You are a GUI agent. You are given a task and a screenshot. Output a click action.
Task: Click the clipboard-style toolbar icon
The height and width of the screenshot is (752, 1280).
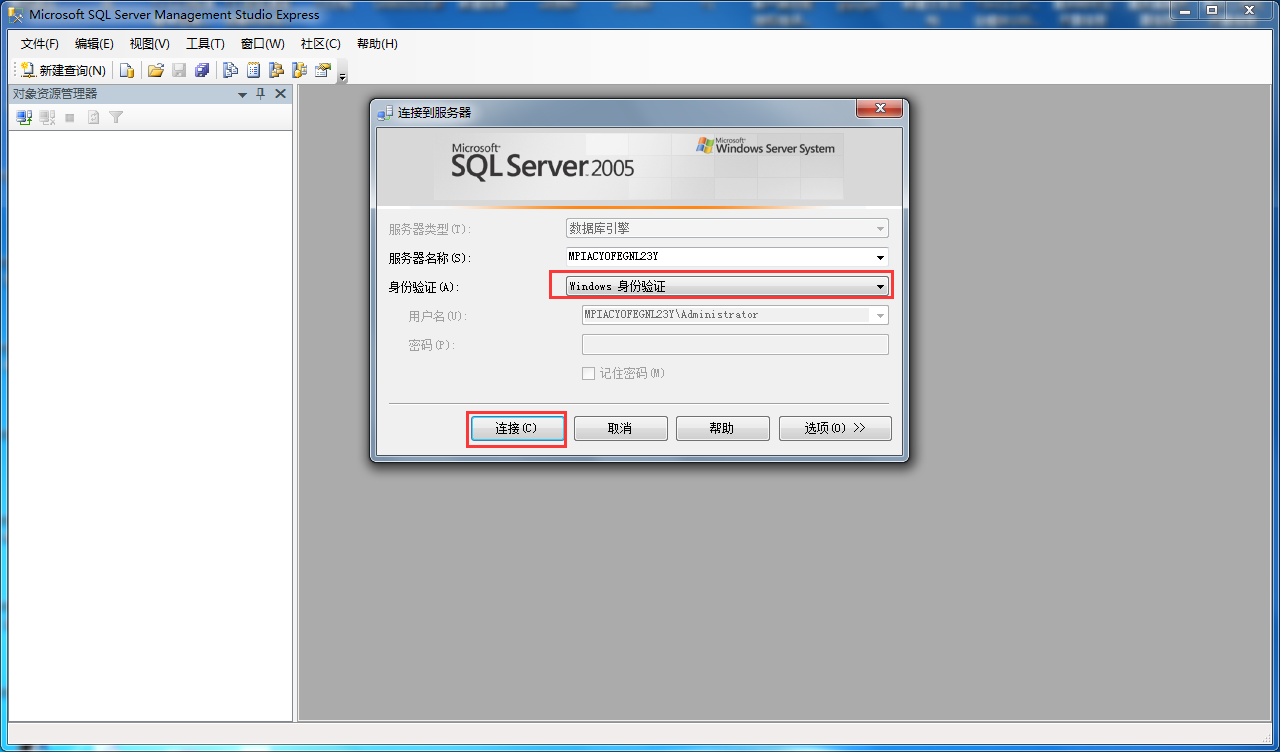pyautogui.click(x=253, y=70)
